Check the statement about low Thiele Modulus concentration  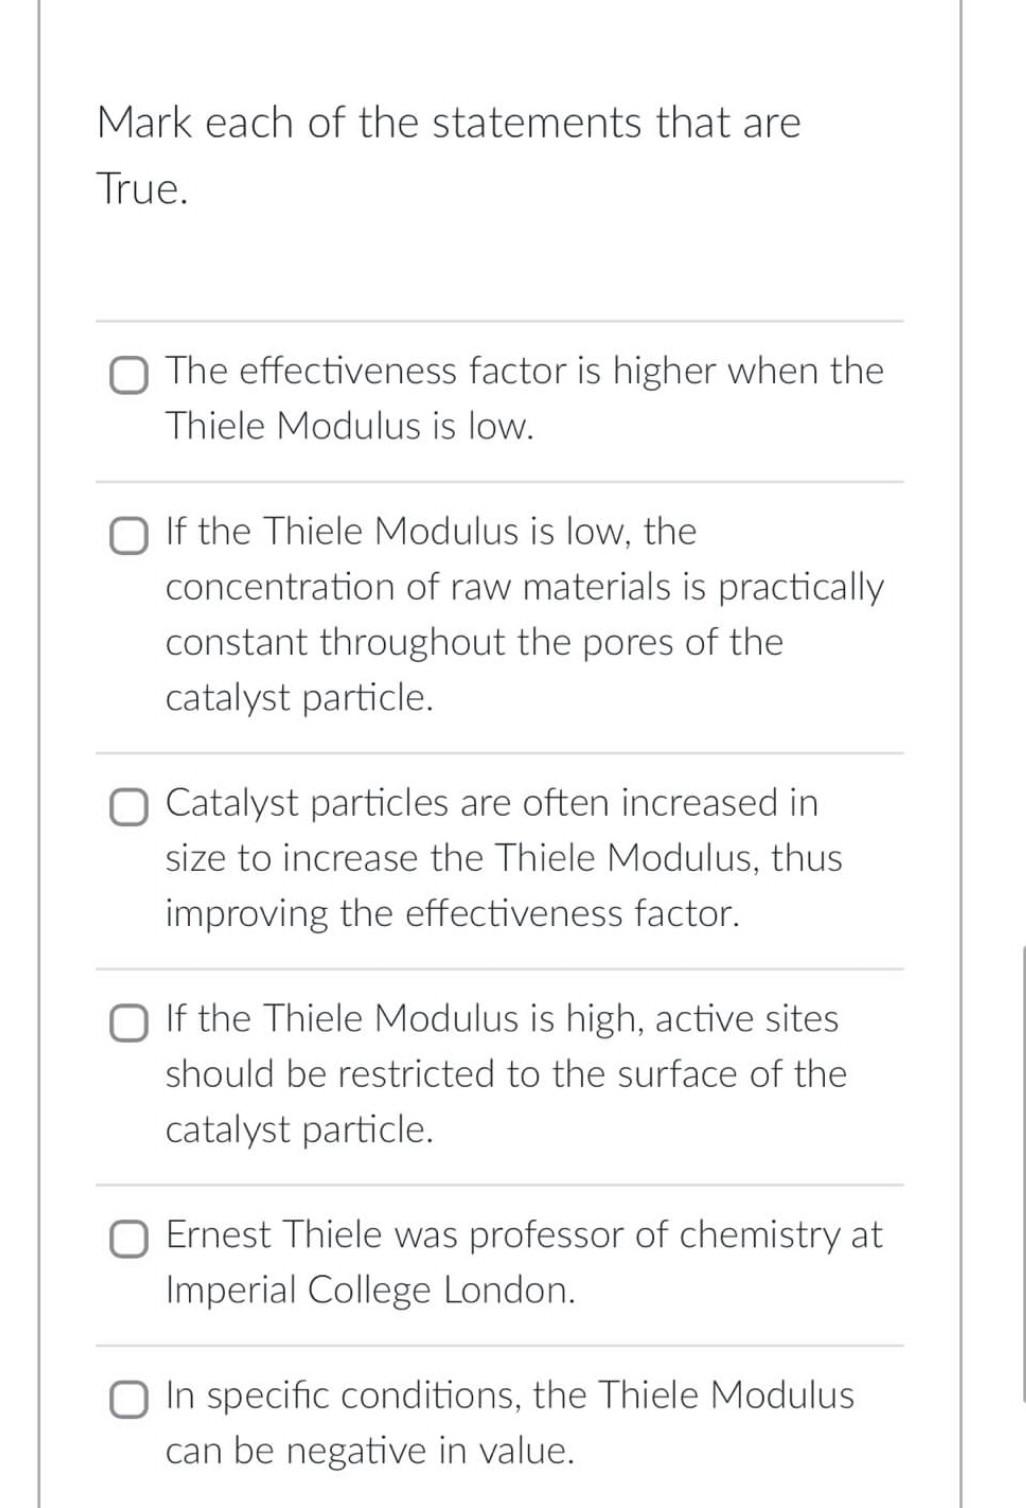pyautogui.click(x=129, y=536)
